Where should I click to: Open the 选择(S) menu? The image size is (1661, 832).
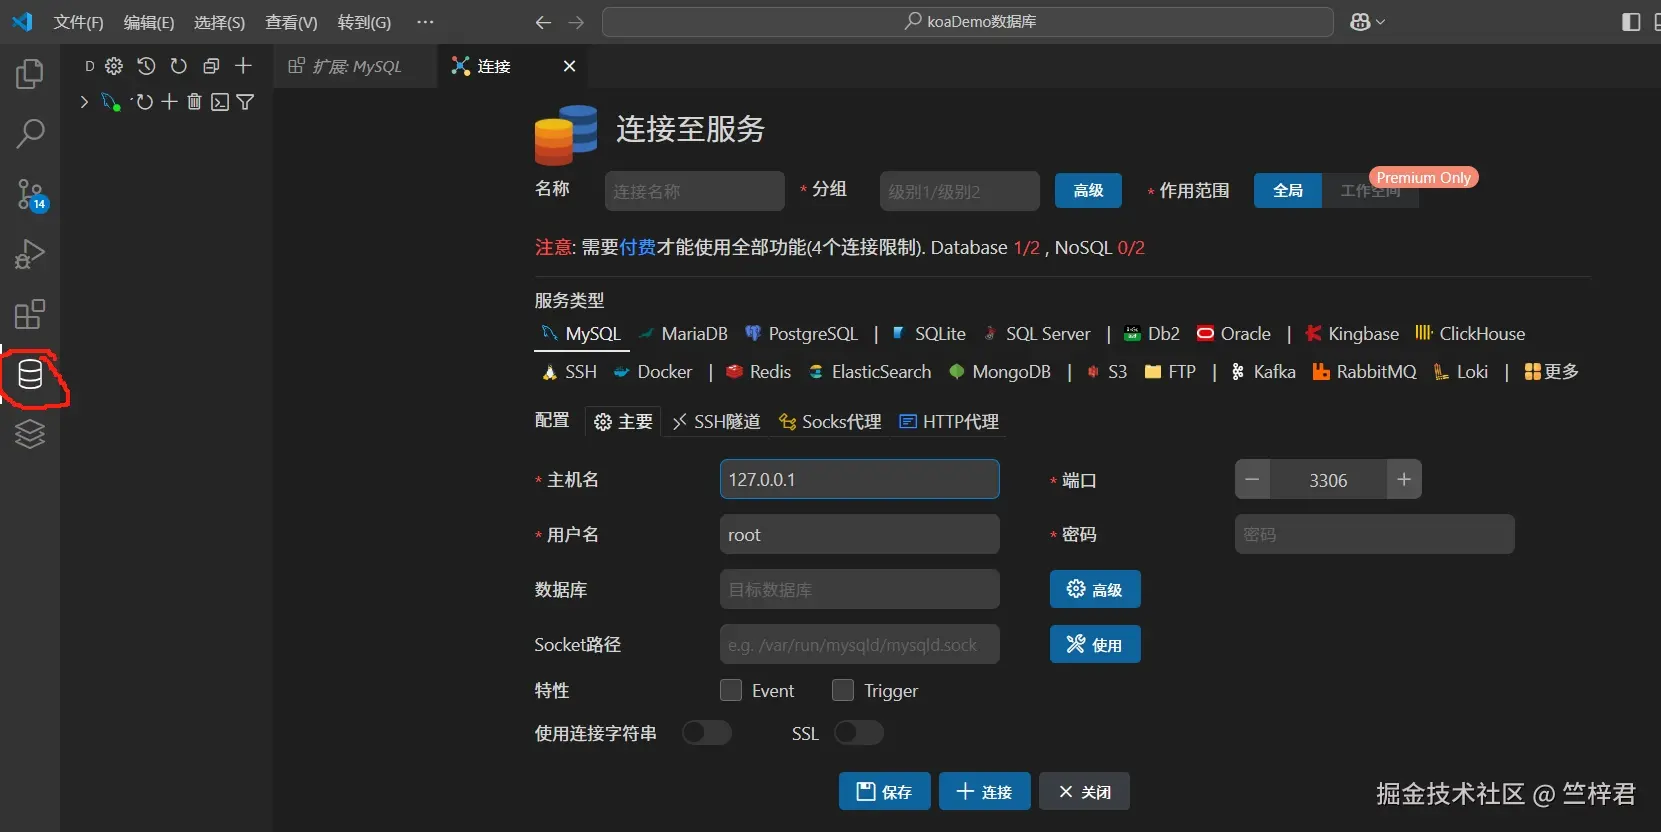[x=219, y=22]
